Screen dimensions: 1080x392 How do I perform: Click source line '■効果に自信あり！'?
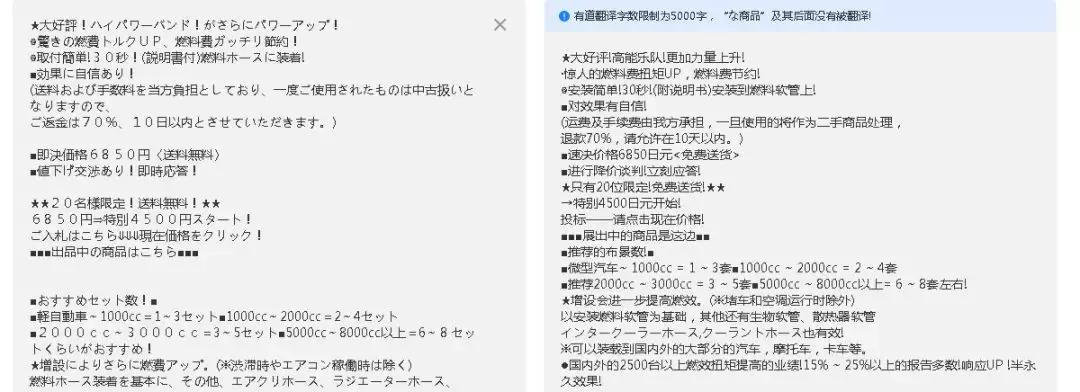click(82, 74)
